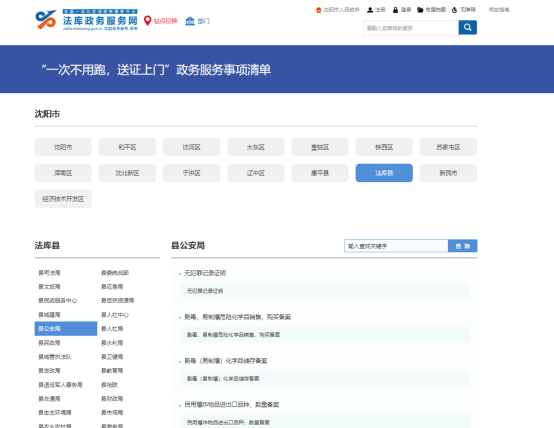Select the highlighted 县公安局 department
The height and width of the screenshot is (428, 554).
66,328
